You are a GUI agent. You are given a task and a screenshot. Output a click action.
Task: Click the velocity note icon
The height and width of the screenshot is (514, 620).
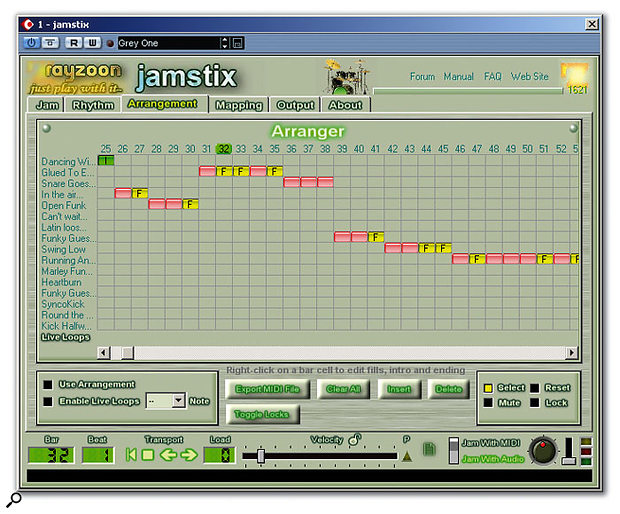click(354, 439)
